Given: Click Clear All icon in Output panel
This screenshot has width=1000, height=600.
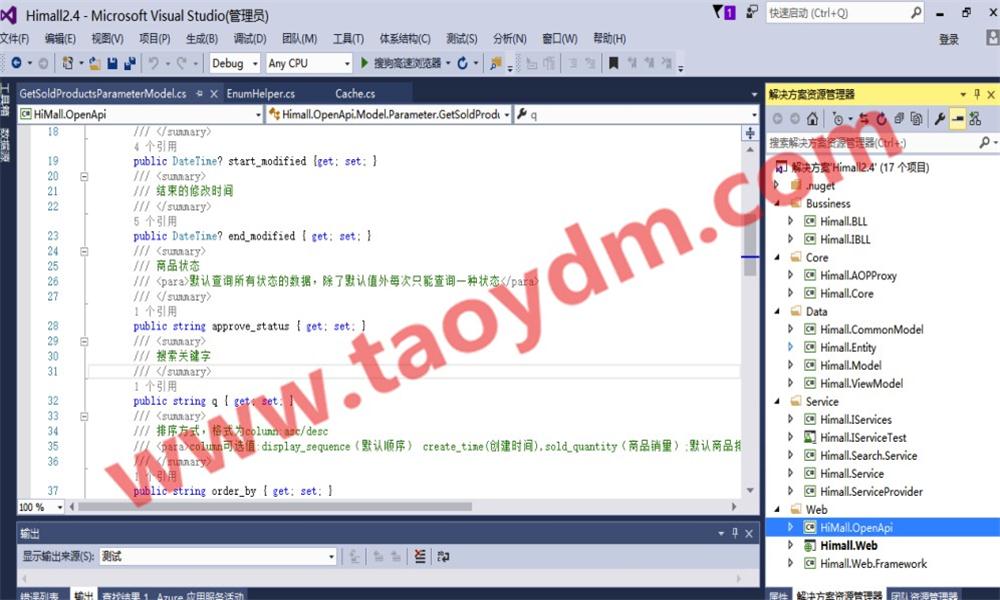Looking at the screenshot, I should coord(420,556).
